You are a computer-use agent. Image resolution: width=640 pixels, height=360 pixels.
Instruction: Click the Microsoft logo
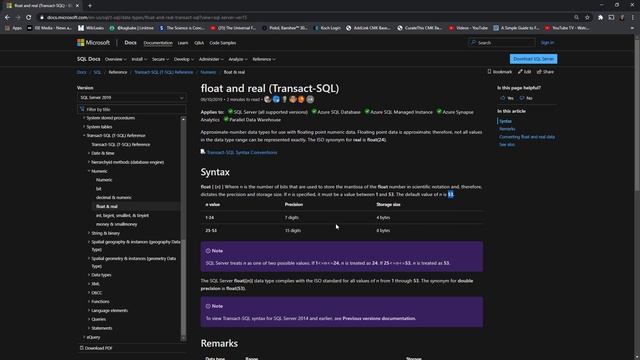[x=93, y=42]
